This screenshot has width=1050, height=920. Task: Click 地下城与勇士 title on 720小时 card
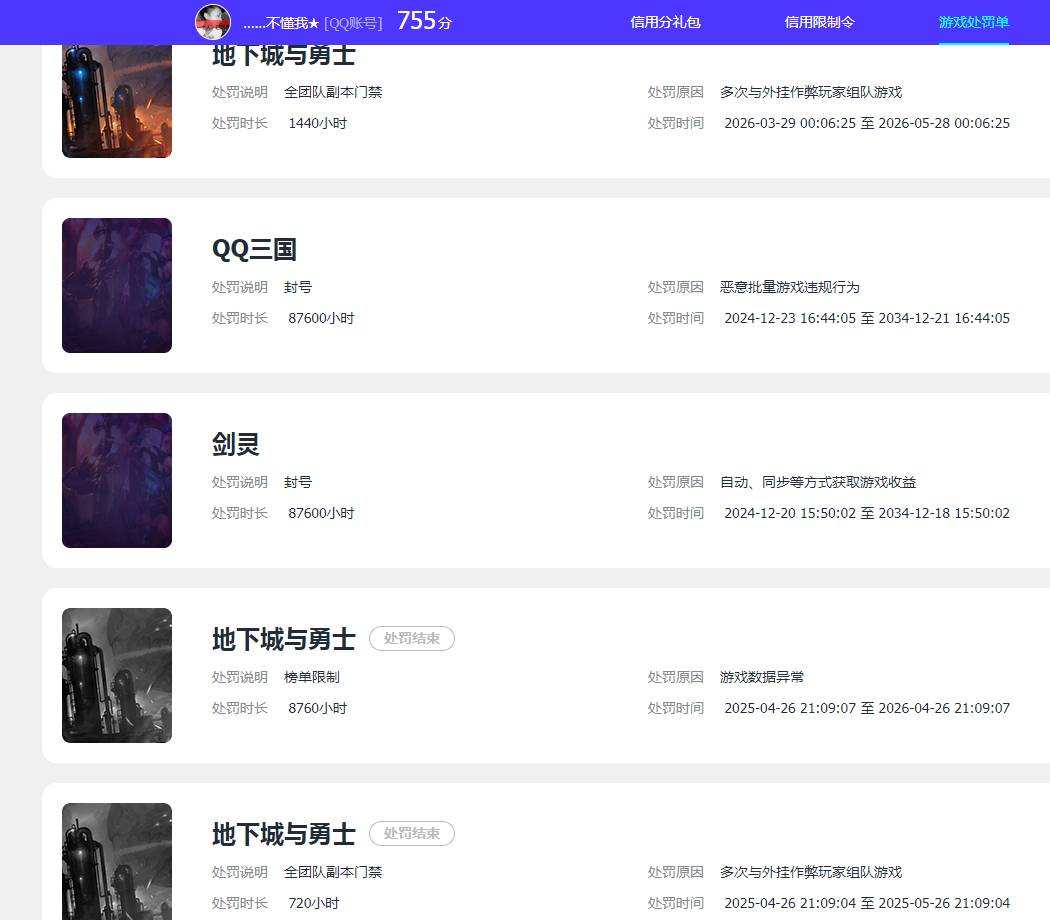(x=284, y=834)
